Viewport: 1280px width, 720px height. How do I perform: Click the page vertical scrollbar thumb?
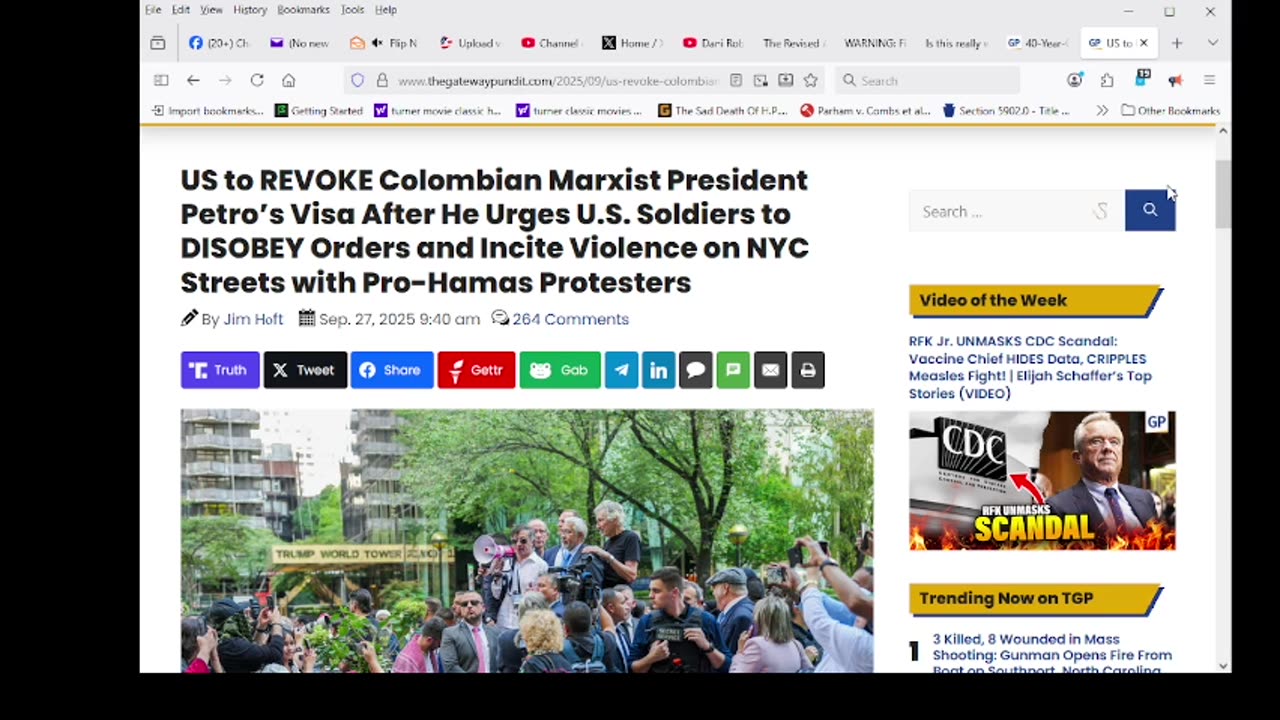pyautogui.click(x=1223, y=193)
